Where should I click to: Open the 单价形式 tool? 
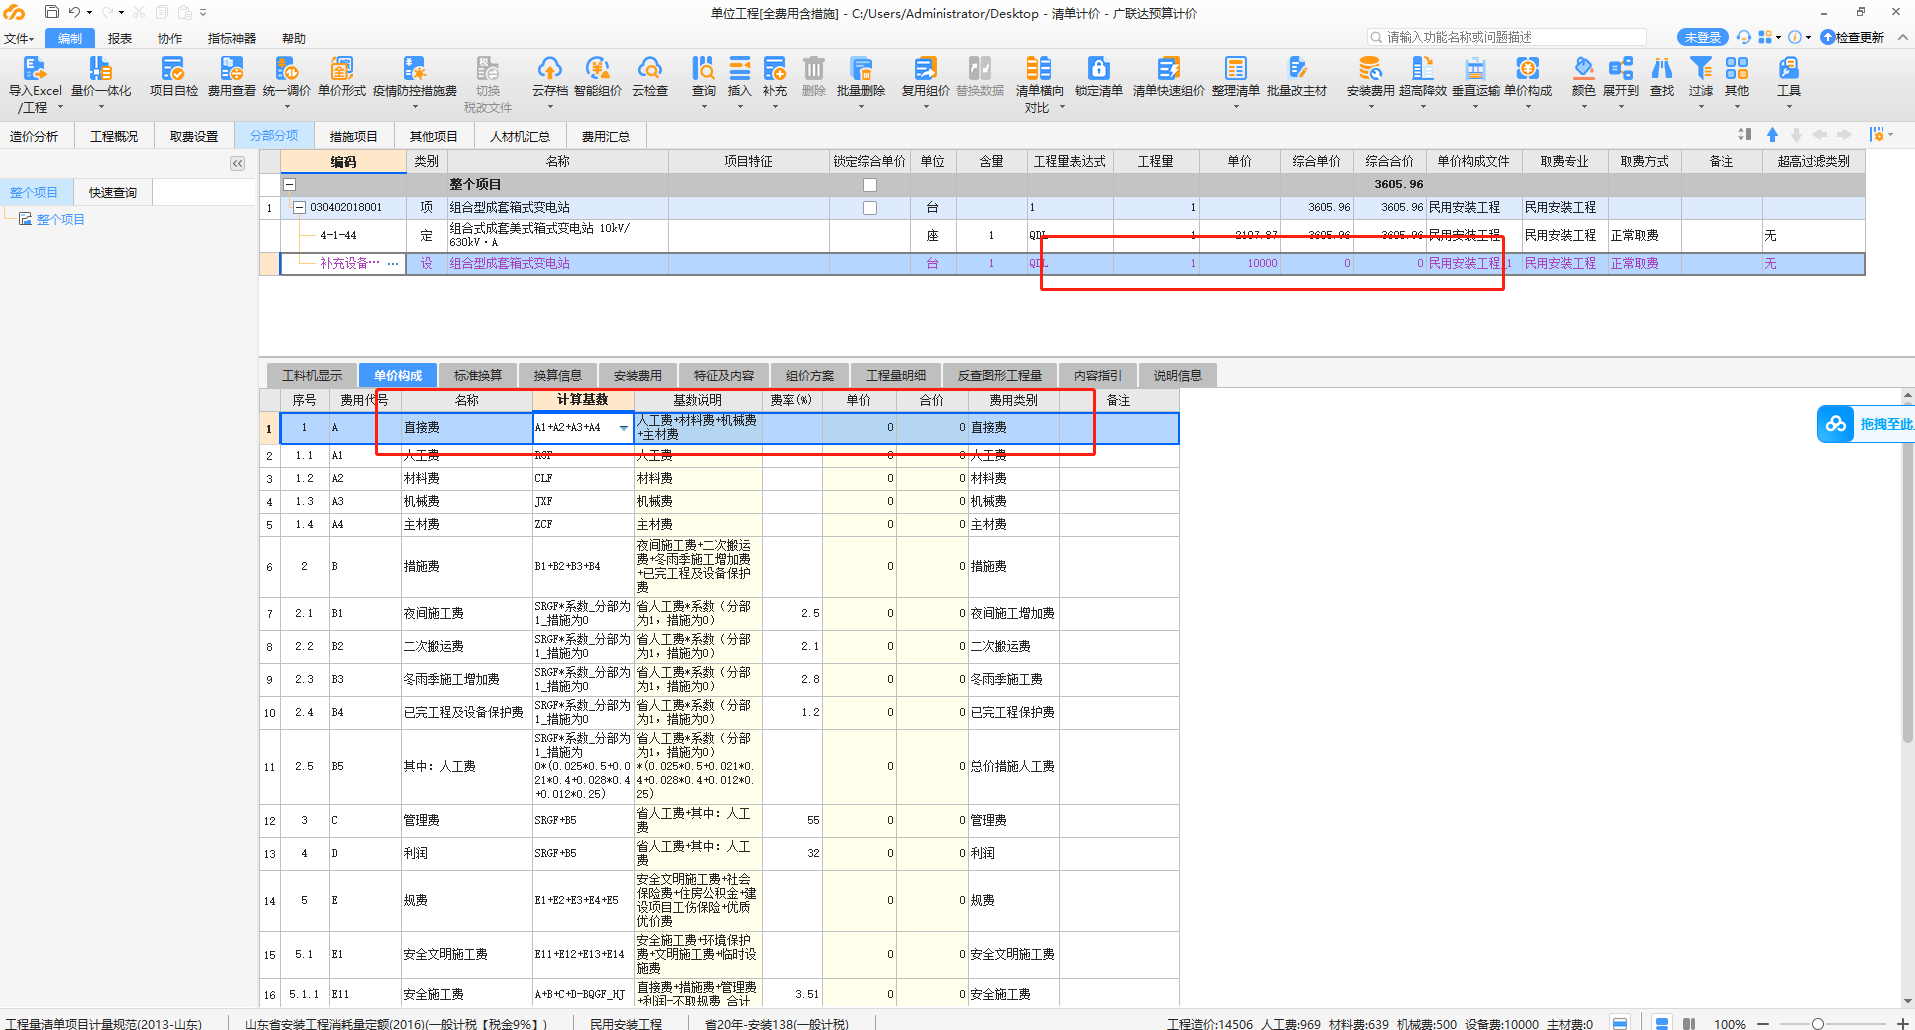tap(342, 68)
